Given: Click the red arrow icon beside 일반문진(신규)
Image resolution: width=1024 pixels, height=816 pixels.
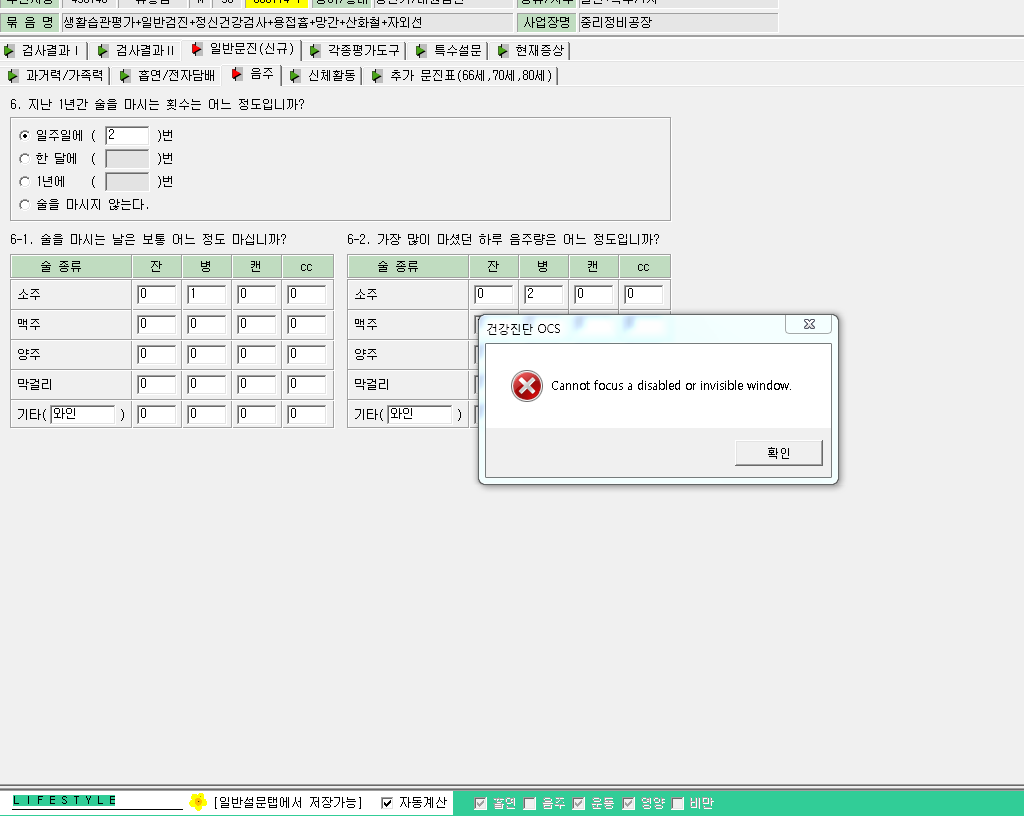Looking at the screenshot, I should (196, 49).
